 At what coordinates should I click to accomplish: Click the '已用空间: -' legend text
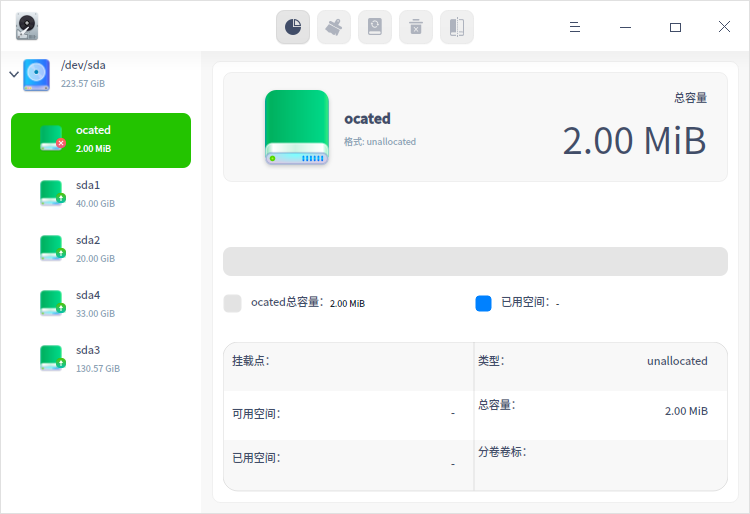(x=530, y=302)
